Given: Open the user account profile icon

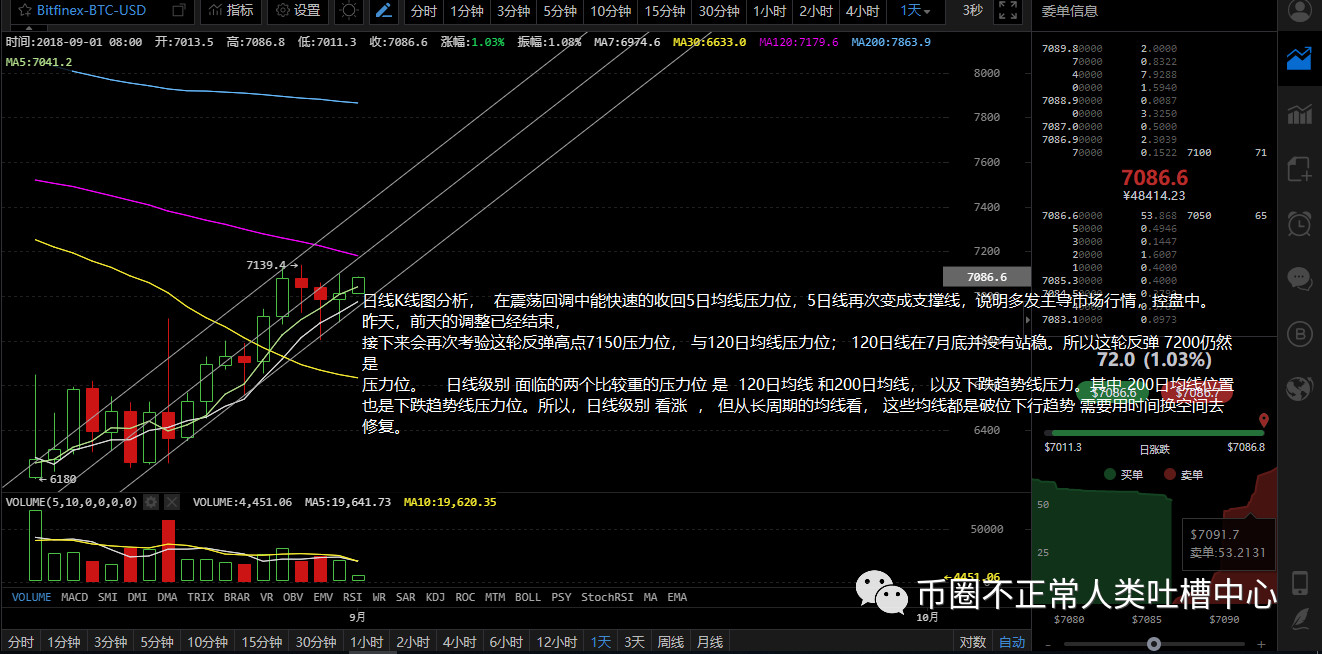Looking at the screenshot, I should coord(1300,11).
